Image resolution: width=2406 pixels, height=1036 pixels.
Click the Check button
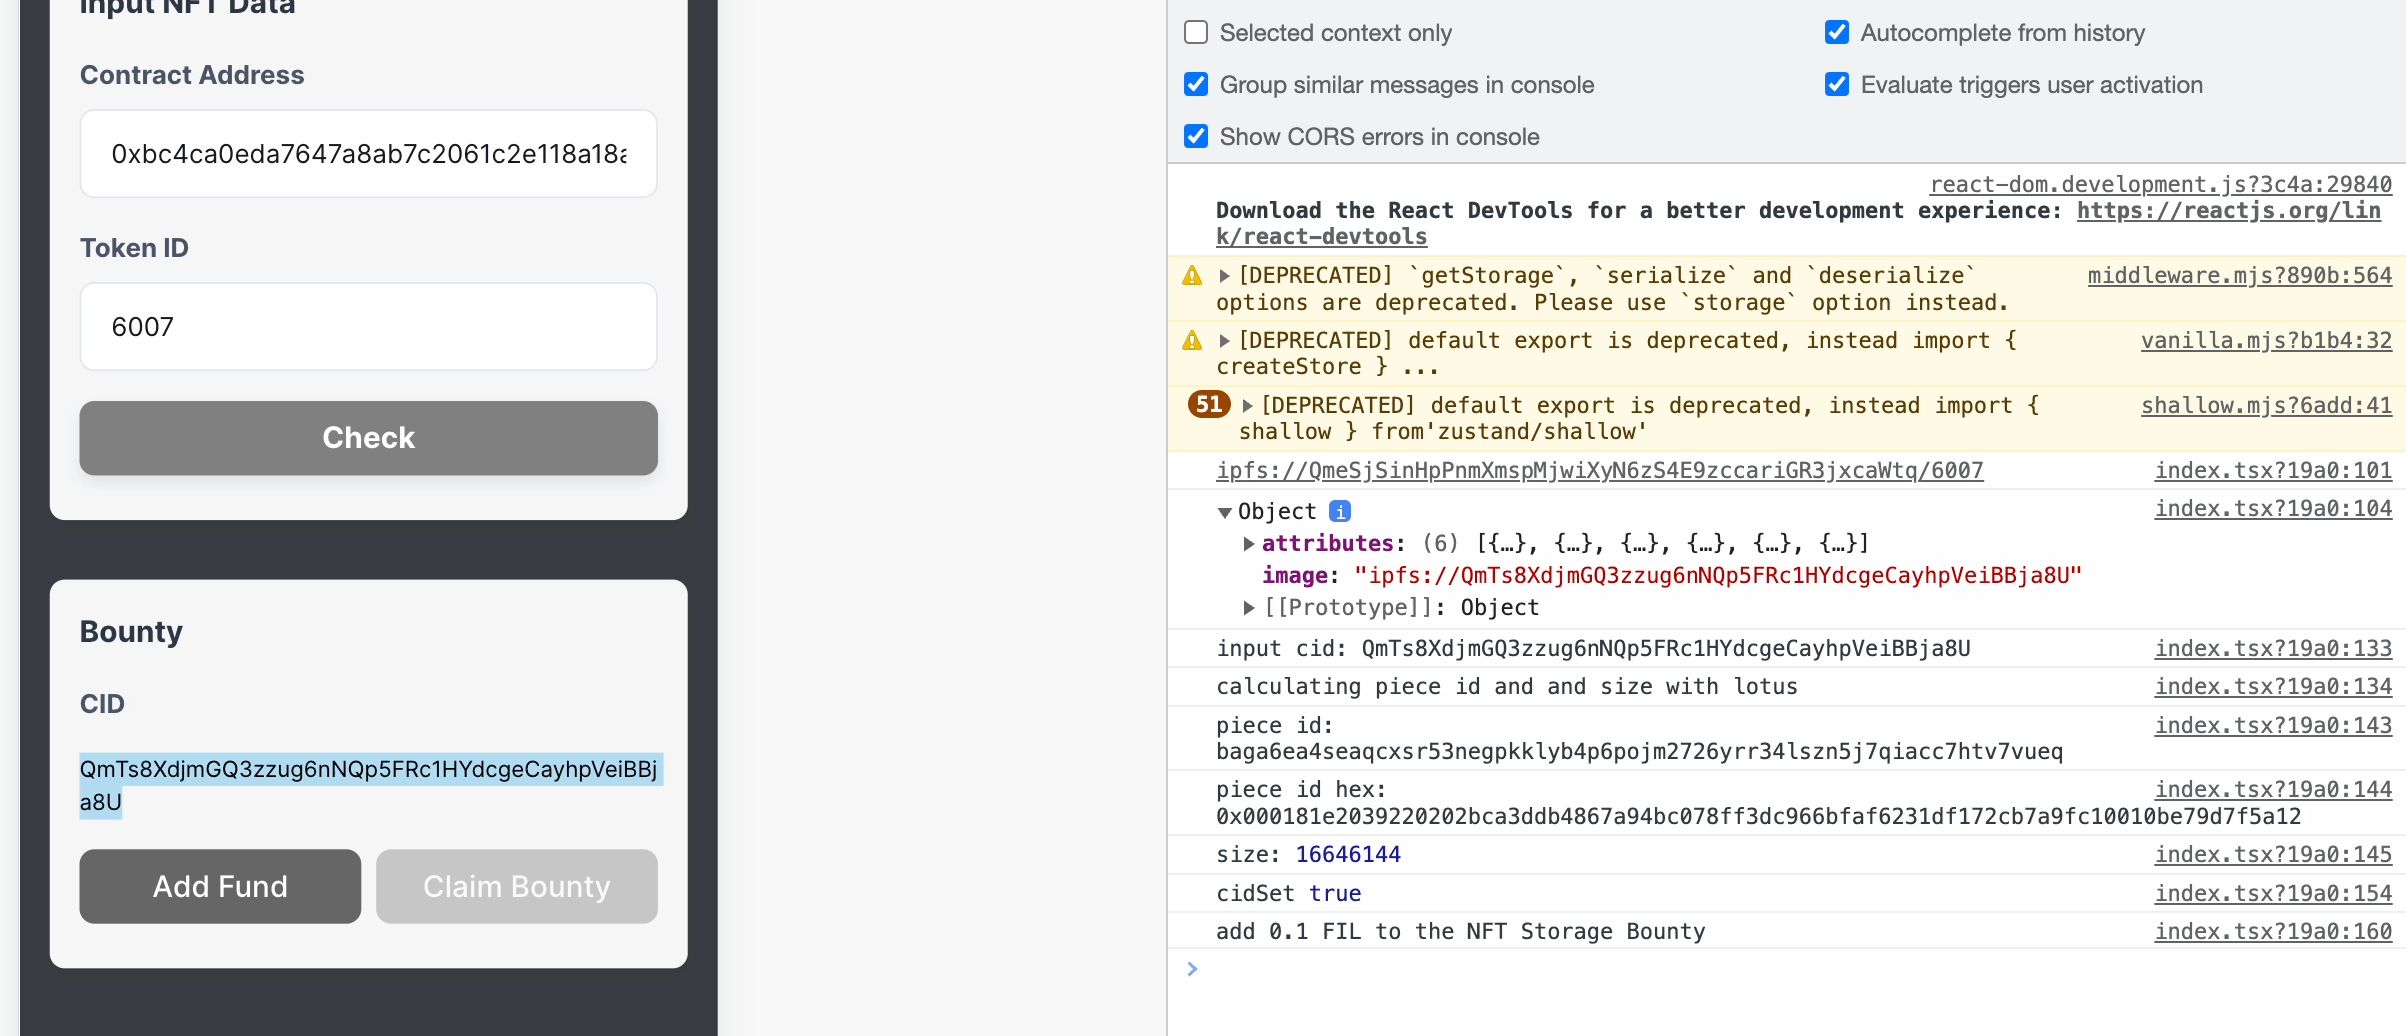368,438
